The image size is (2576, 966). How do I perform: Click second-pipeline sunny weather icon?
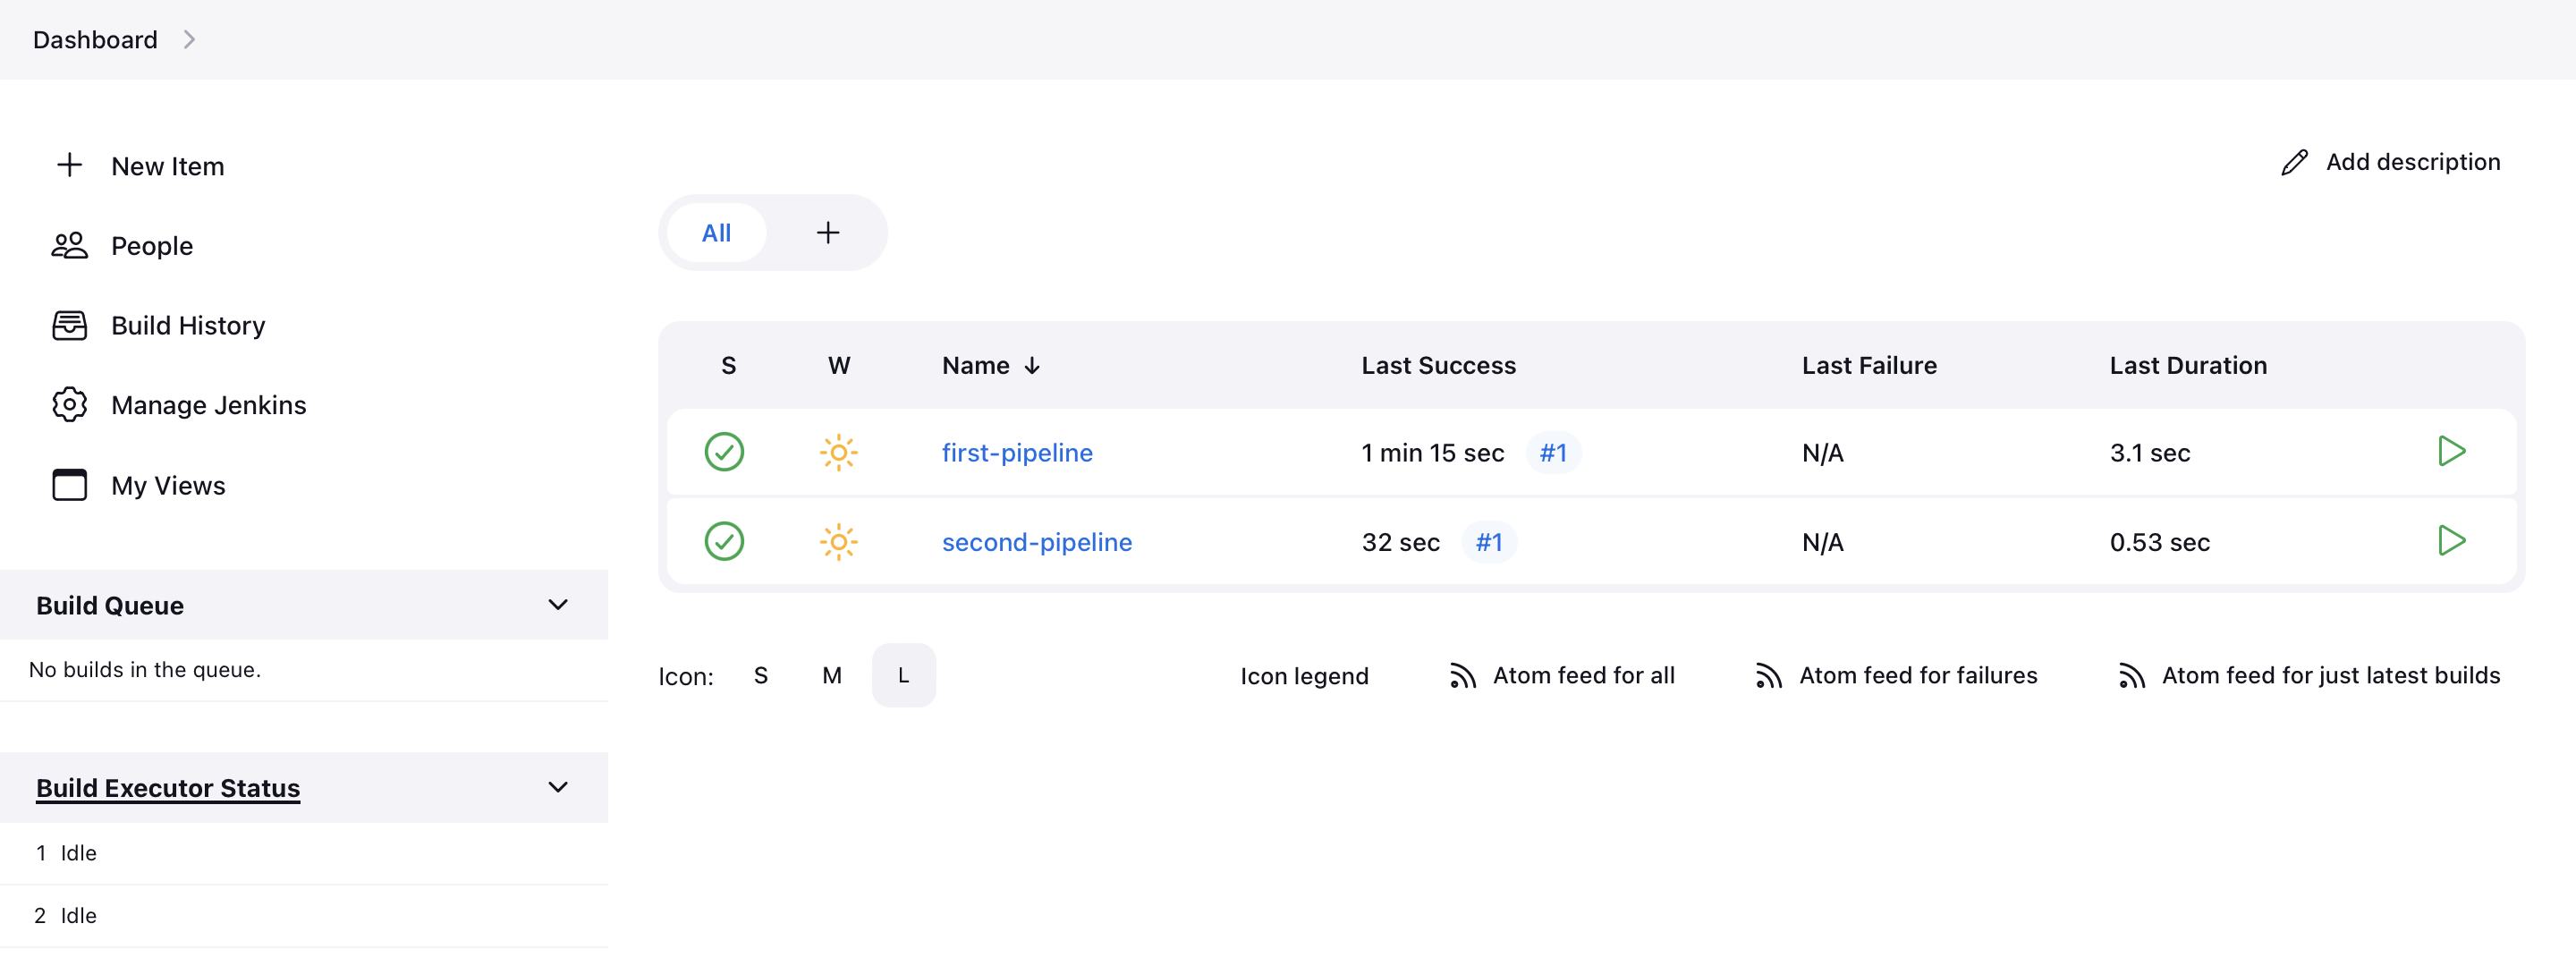838,542
